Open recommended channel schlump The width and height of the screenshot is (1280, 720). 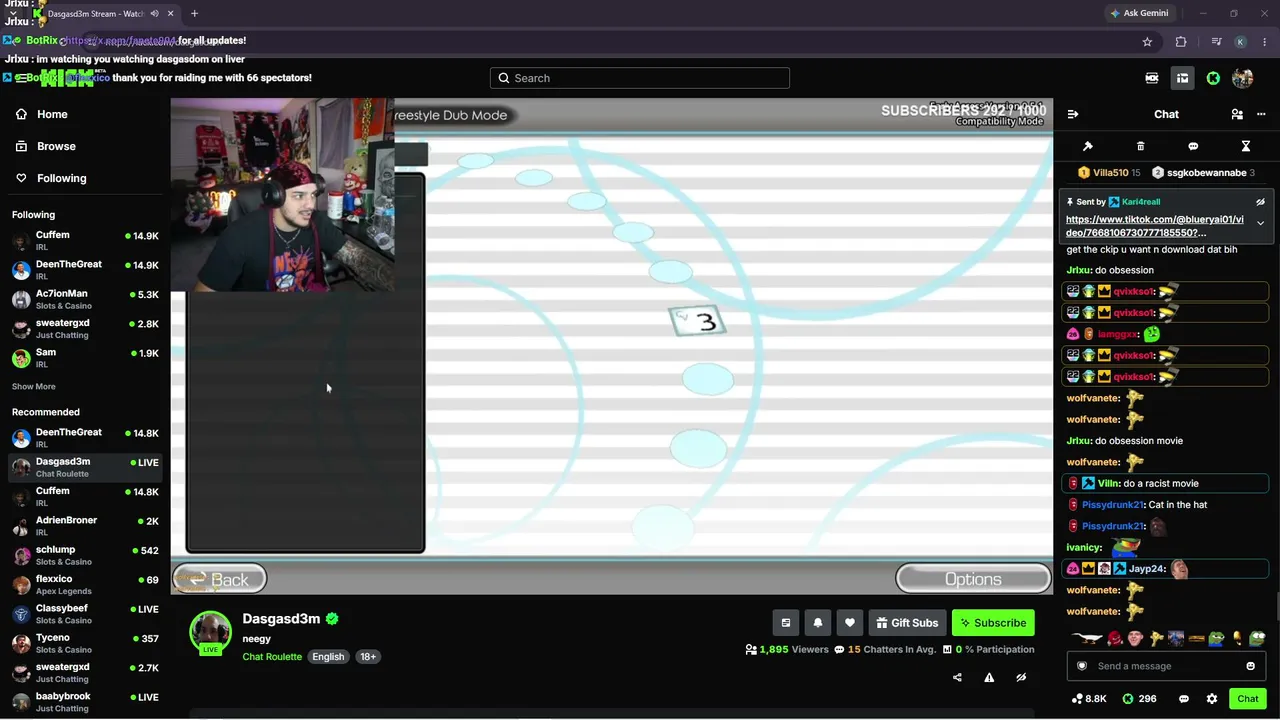(85, 555)
